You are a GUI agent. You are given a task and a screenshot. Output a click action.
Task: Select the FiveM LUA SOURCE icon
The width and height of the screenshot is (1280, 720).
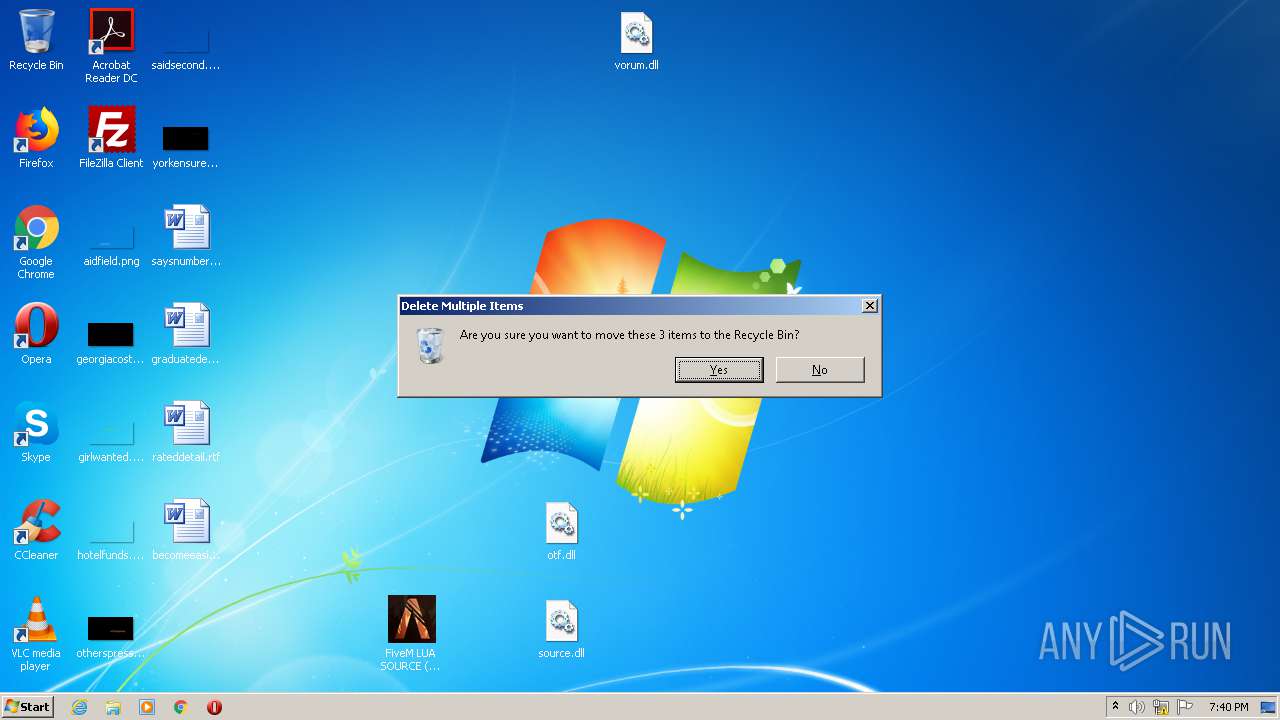tap(411, 634)
